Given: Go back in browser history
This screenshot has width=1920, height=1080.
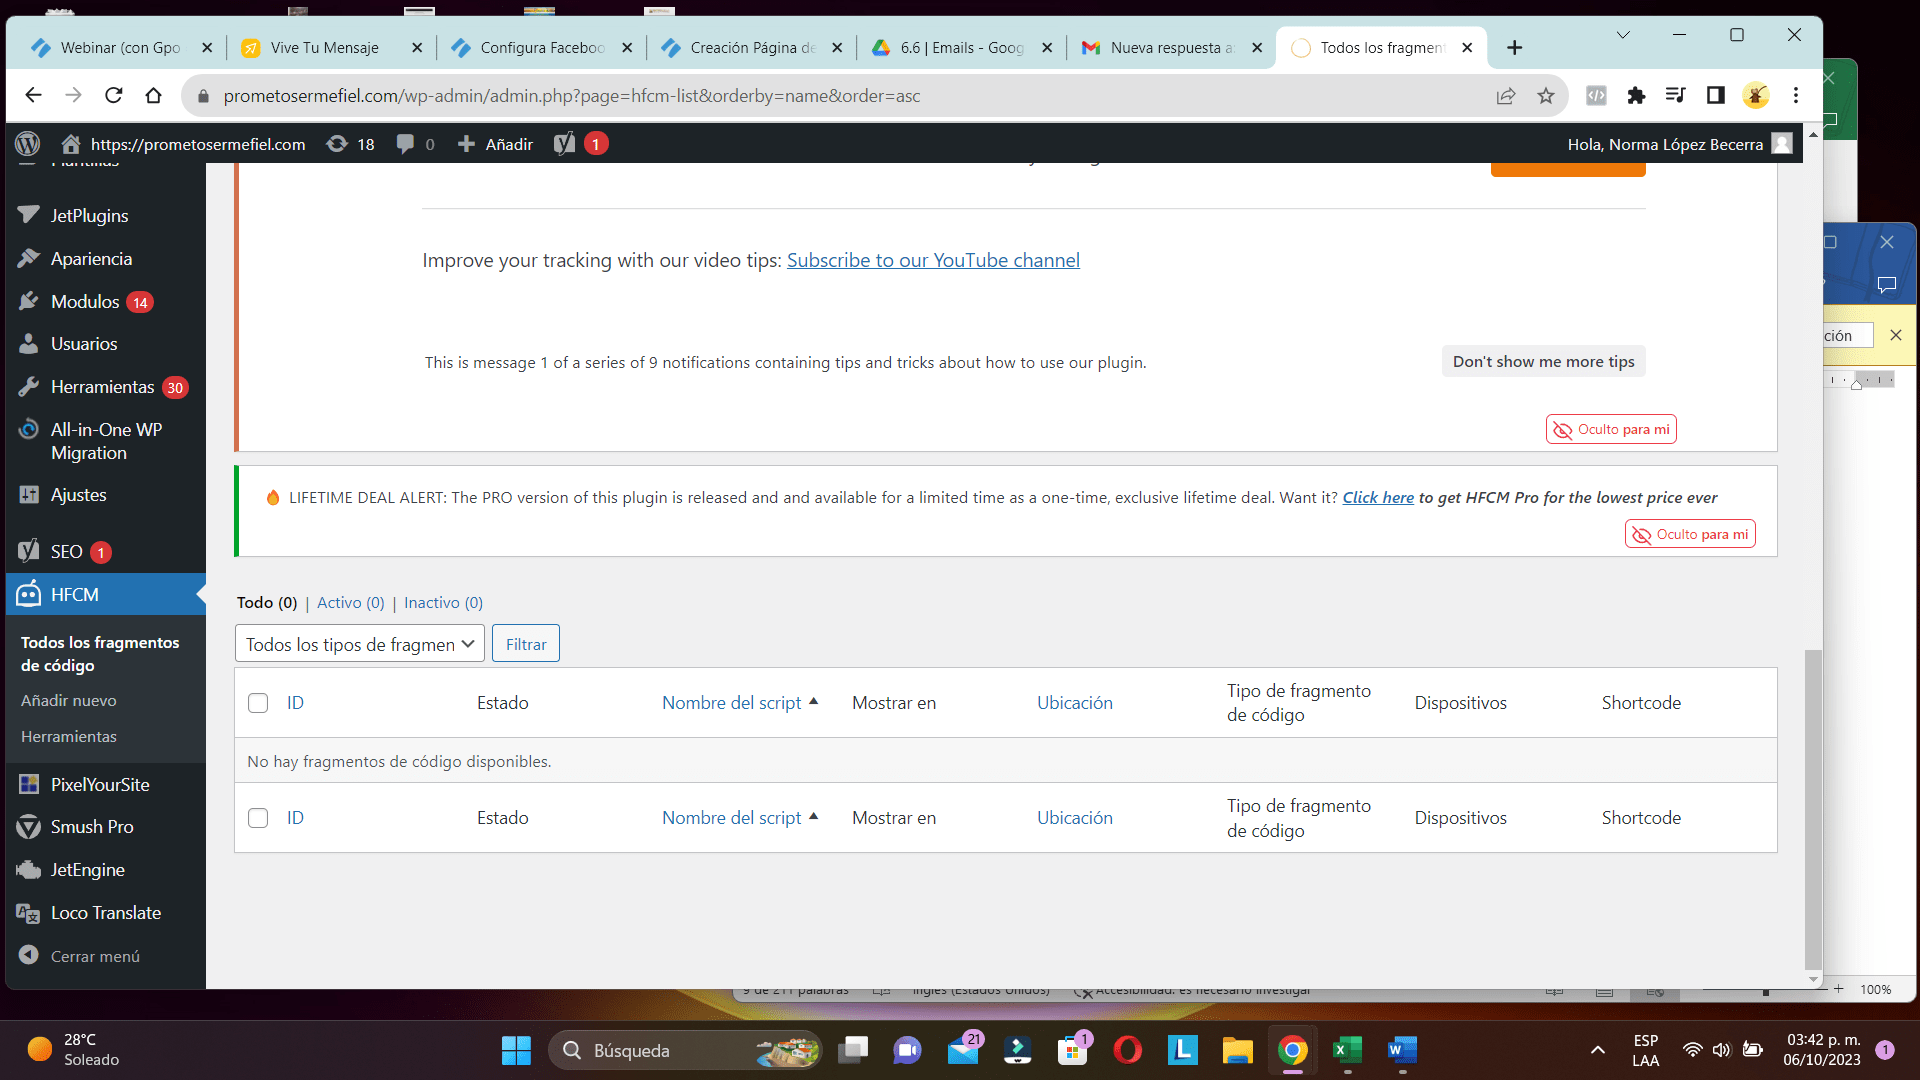Looking at the screenshot, I should click(33, 95).
